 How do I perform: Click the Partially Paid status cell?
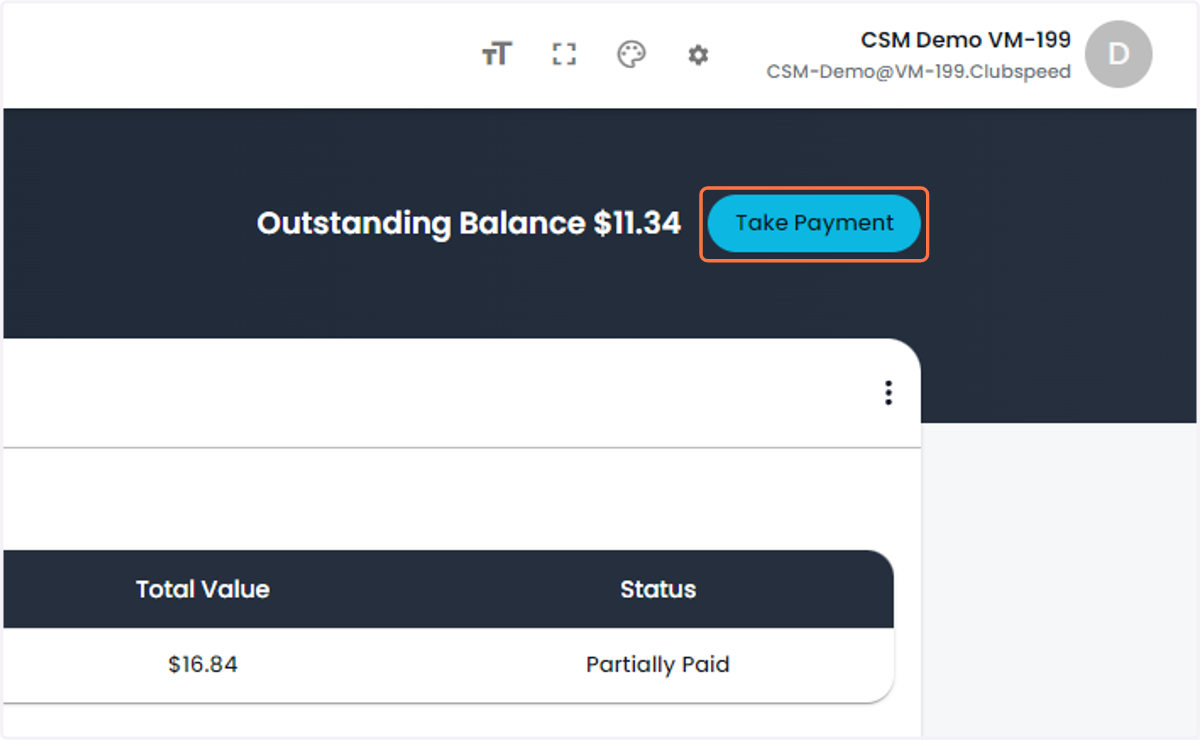(658, 664)
